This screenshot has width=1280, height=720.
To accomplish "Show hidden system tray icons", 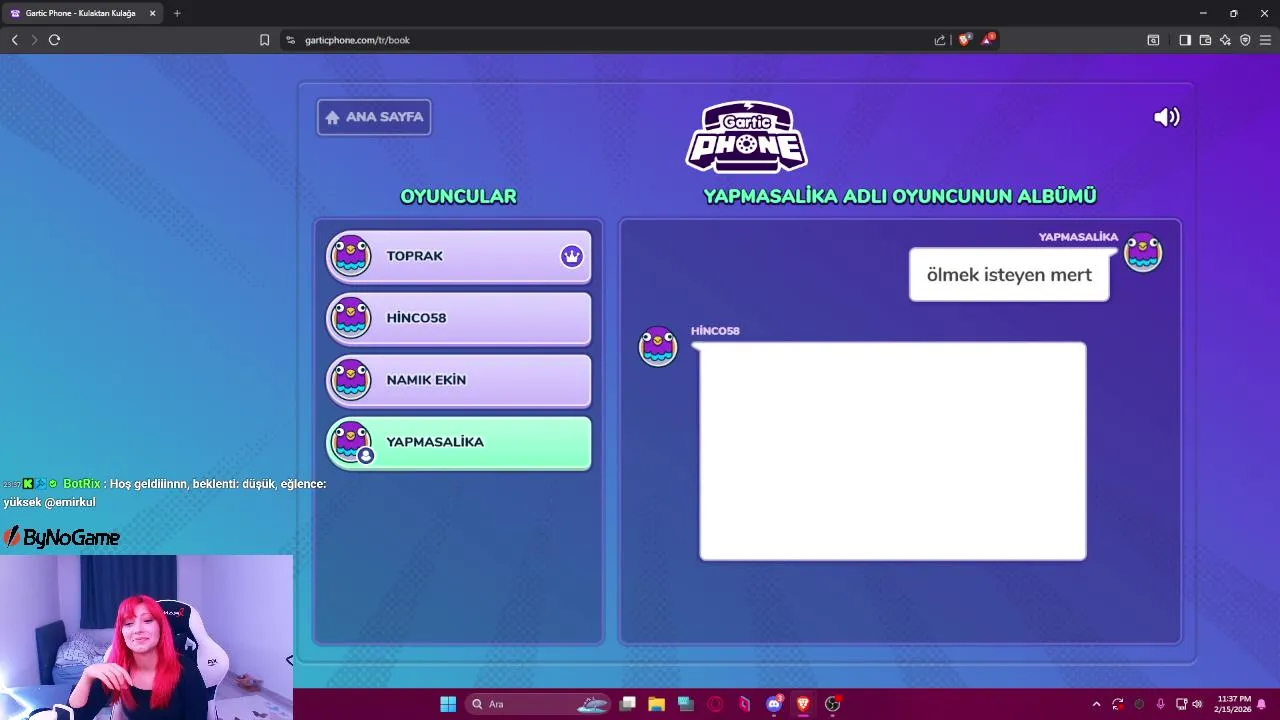I will 1096,704.
